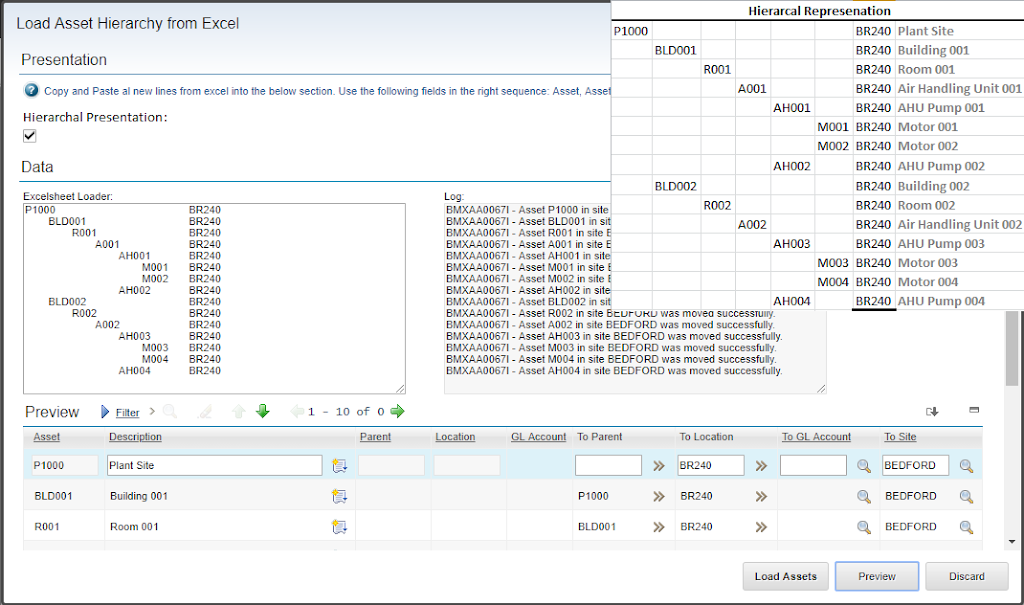Click the Asset field containing P1000

click(65, 465)
